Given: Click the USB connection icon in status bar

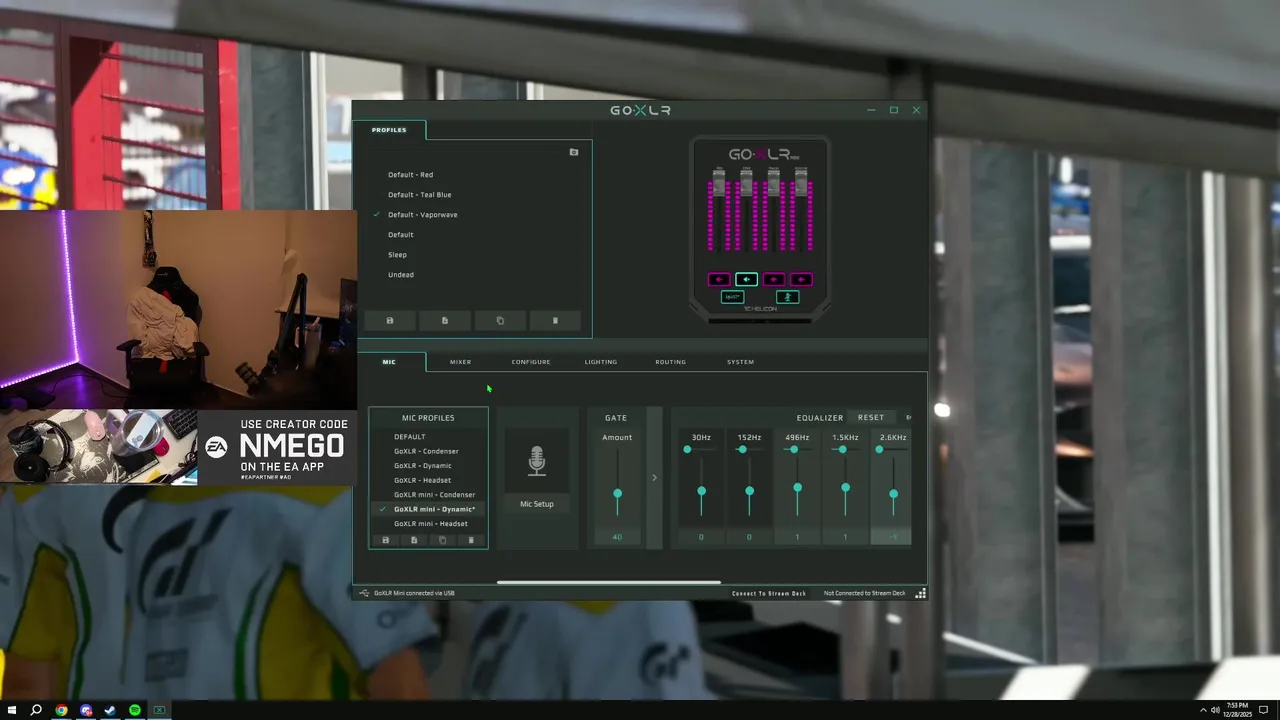Looking at the screenshot, I should [364, 593].
